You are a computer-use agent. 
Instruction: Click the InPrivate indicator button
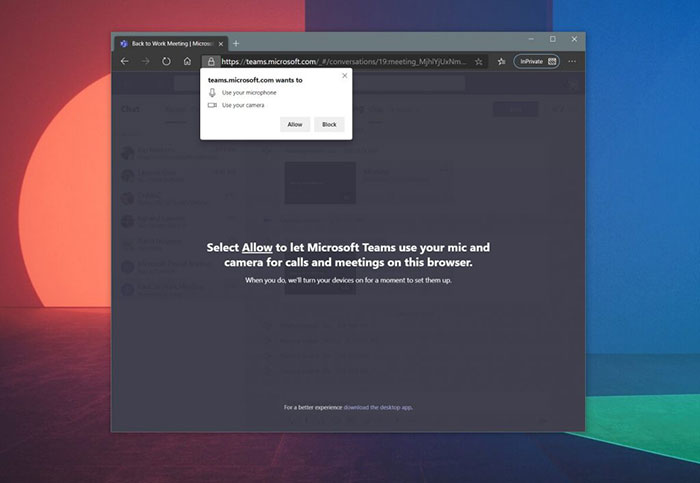click(537, 62)
